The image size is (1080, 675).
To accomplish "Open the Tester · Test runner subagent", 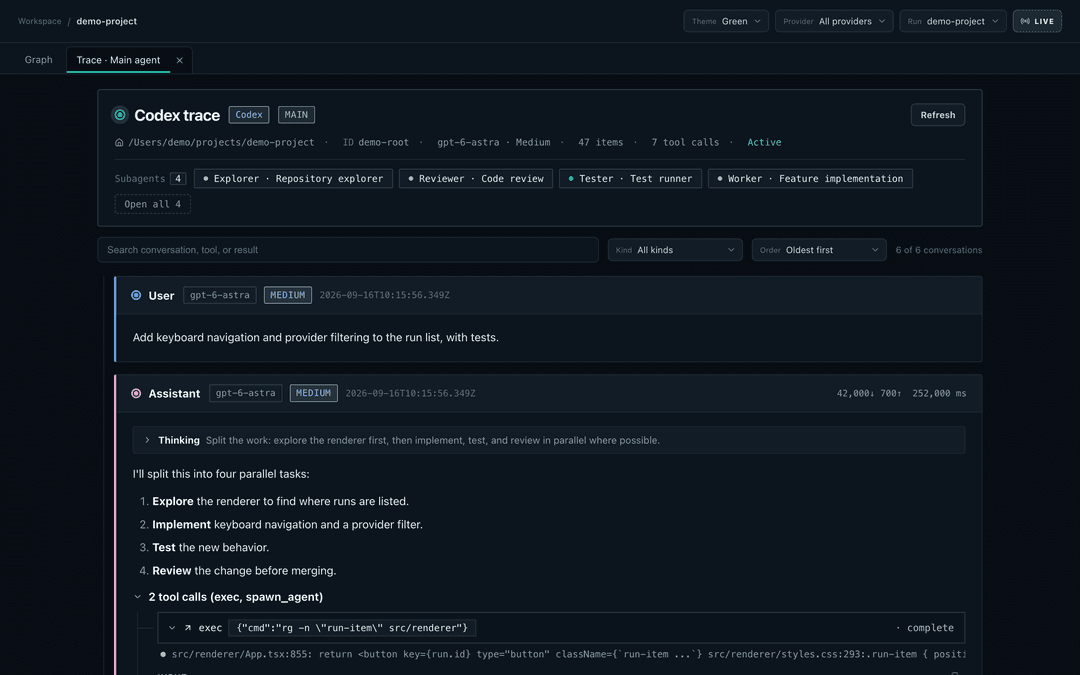I will (630, 179).
